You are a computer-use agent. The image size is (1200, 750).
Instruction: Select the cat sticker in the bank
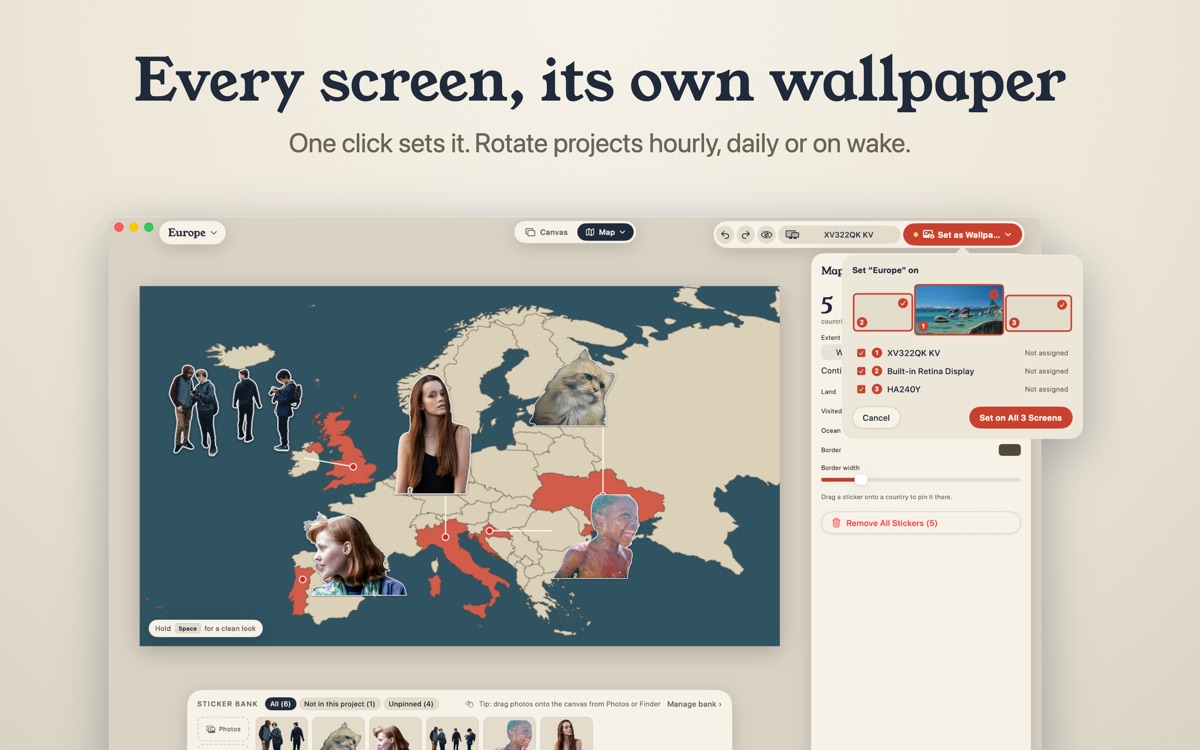click(x=339, y=733)
